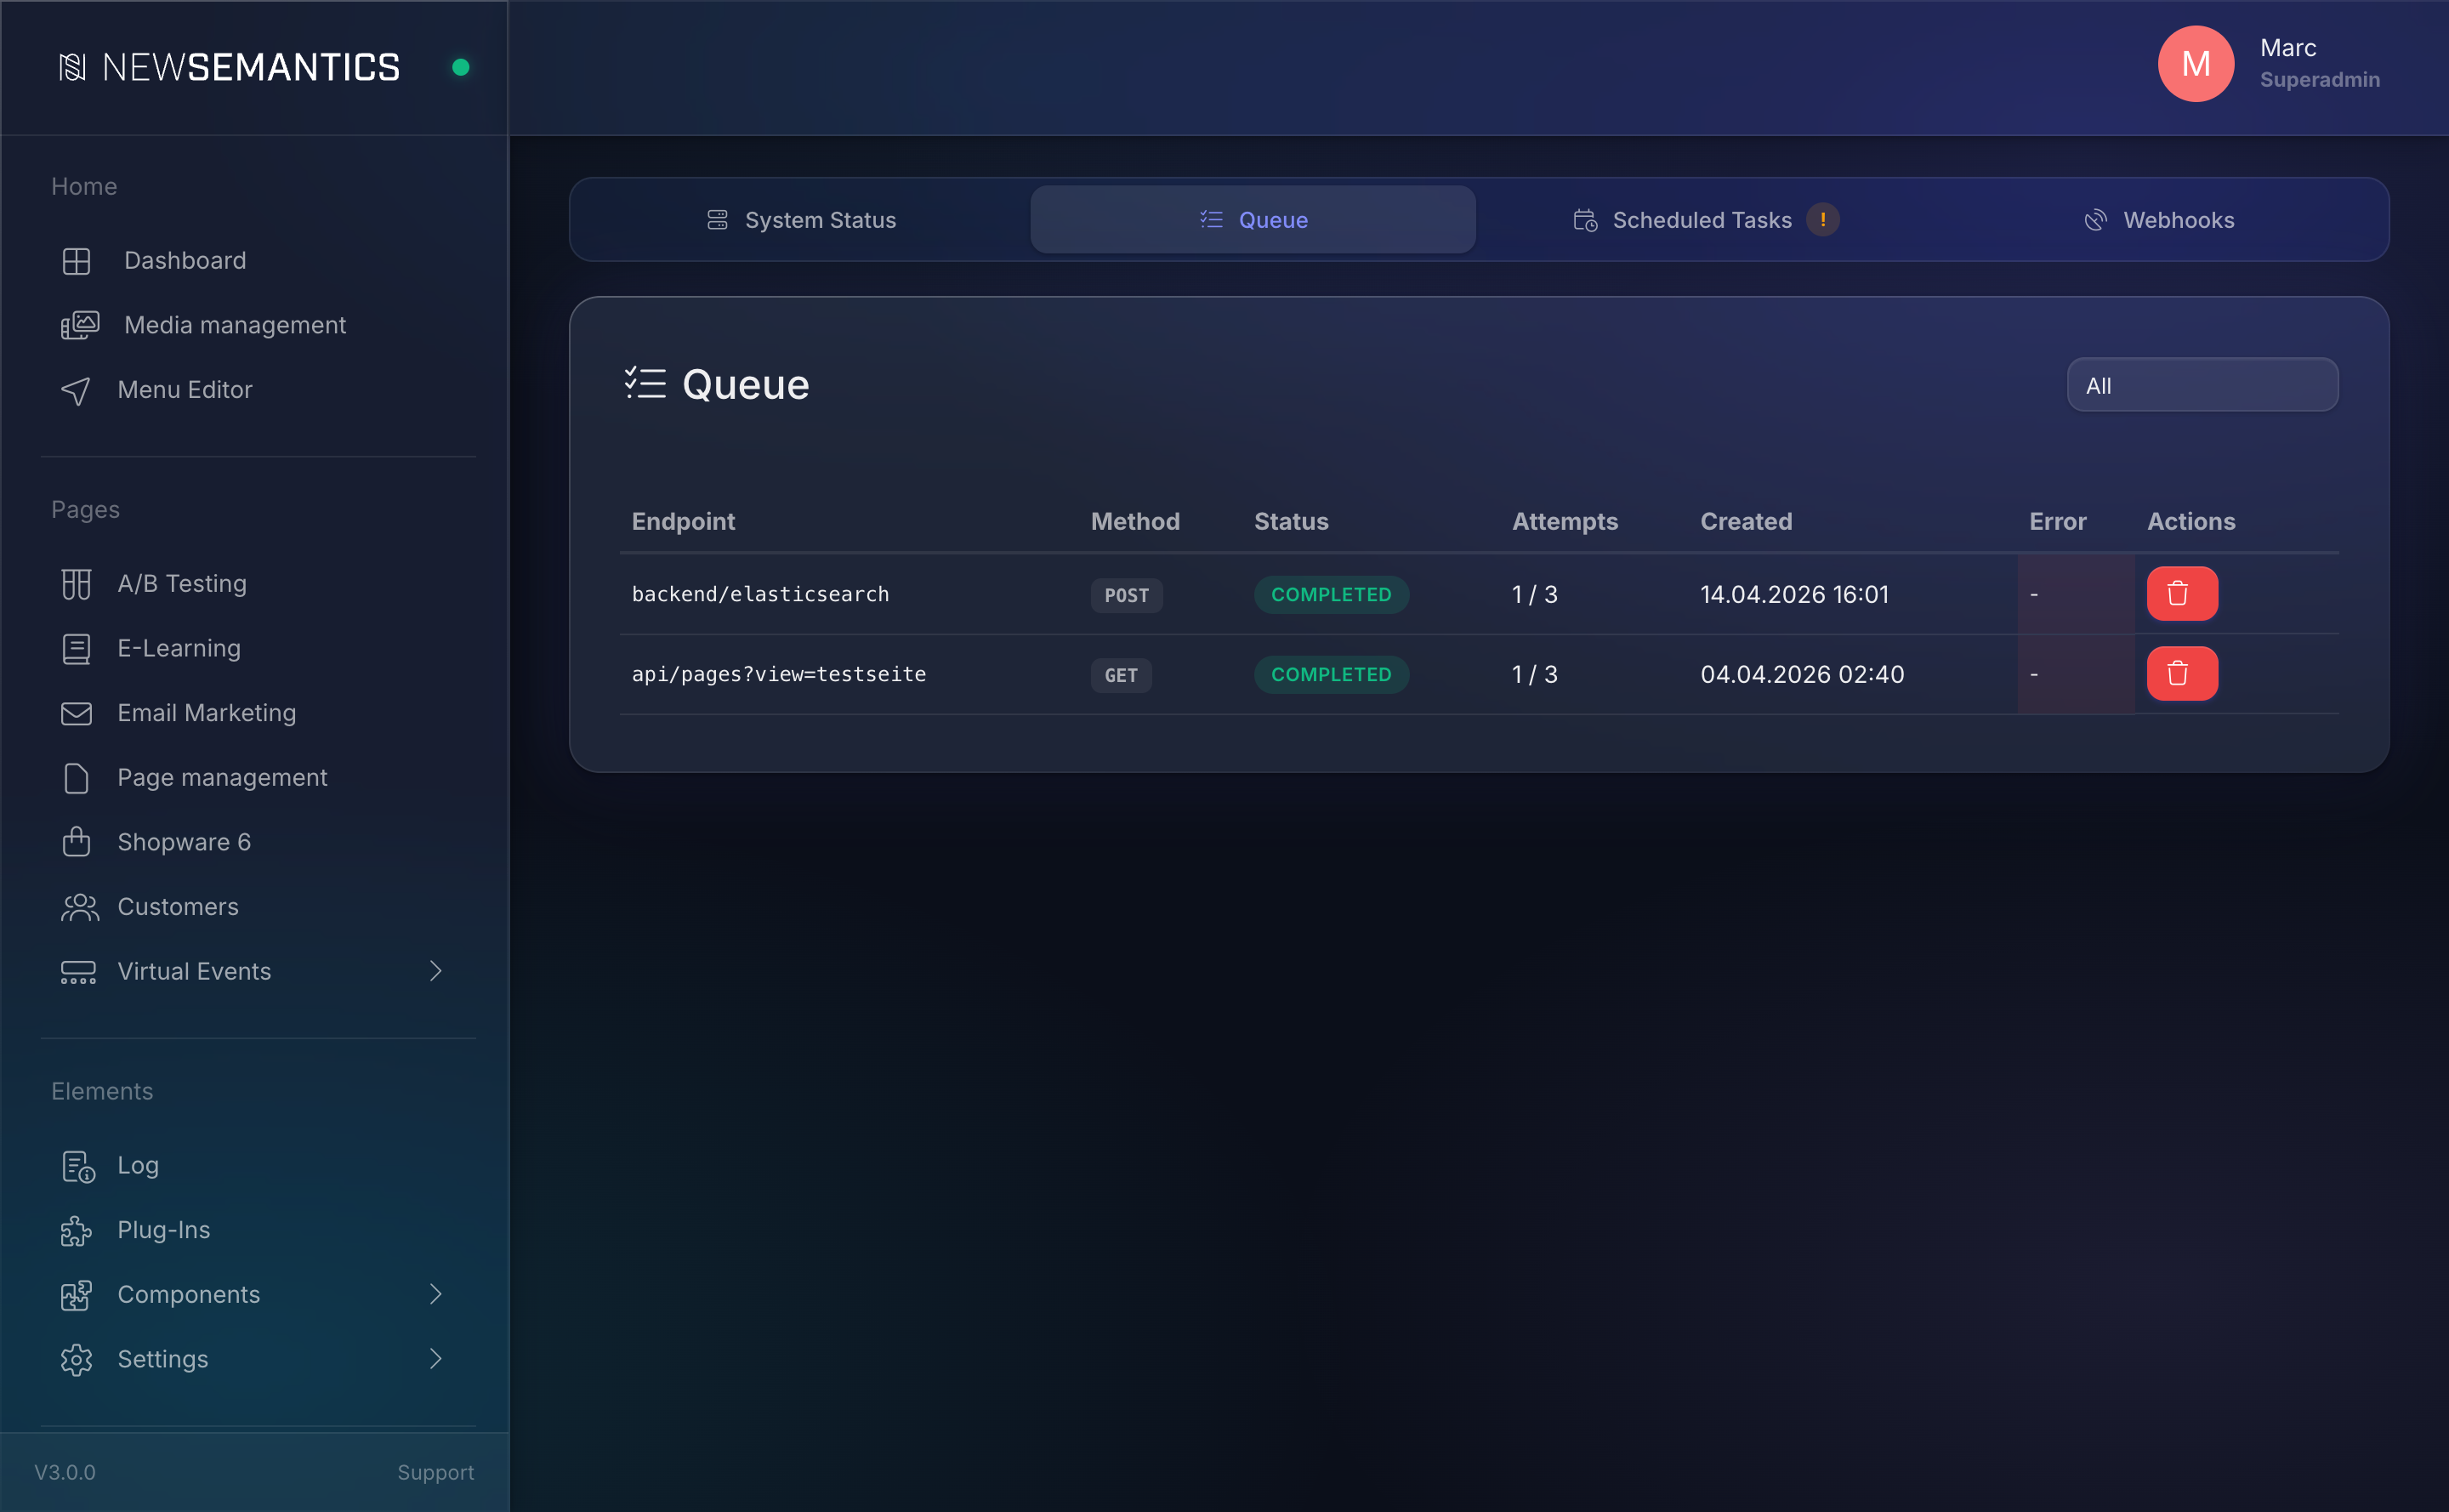
Task: Click the Customers people icon
Action: 80,907
